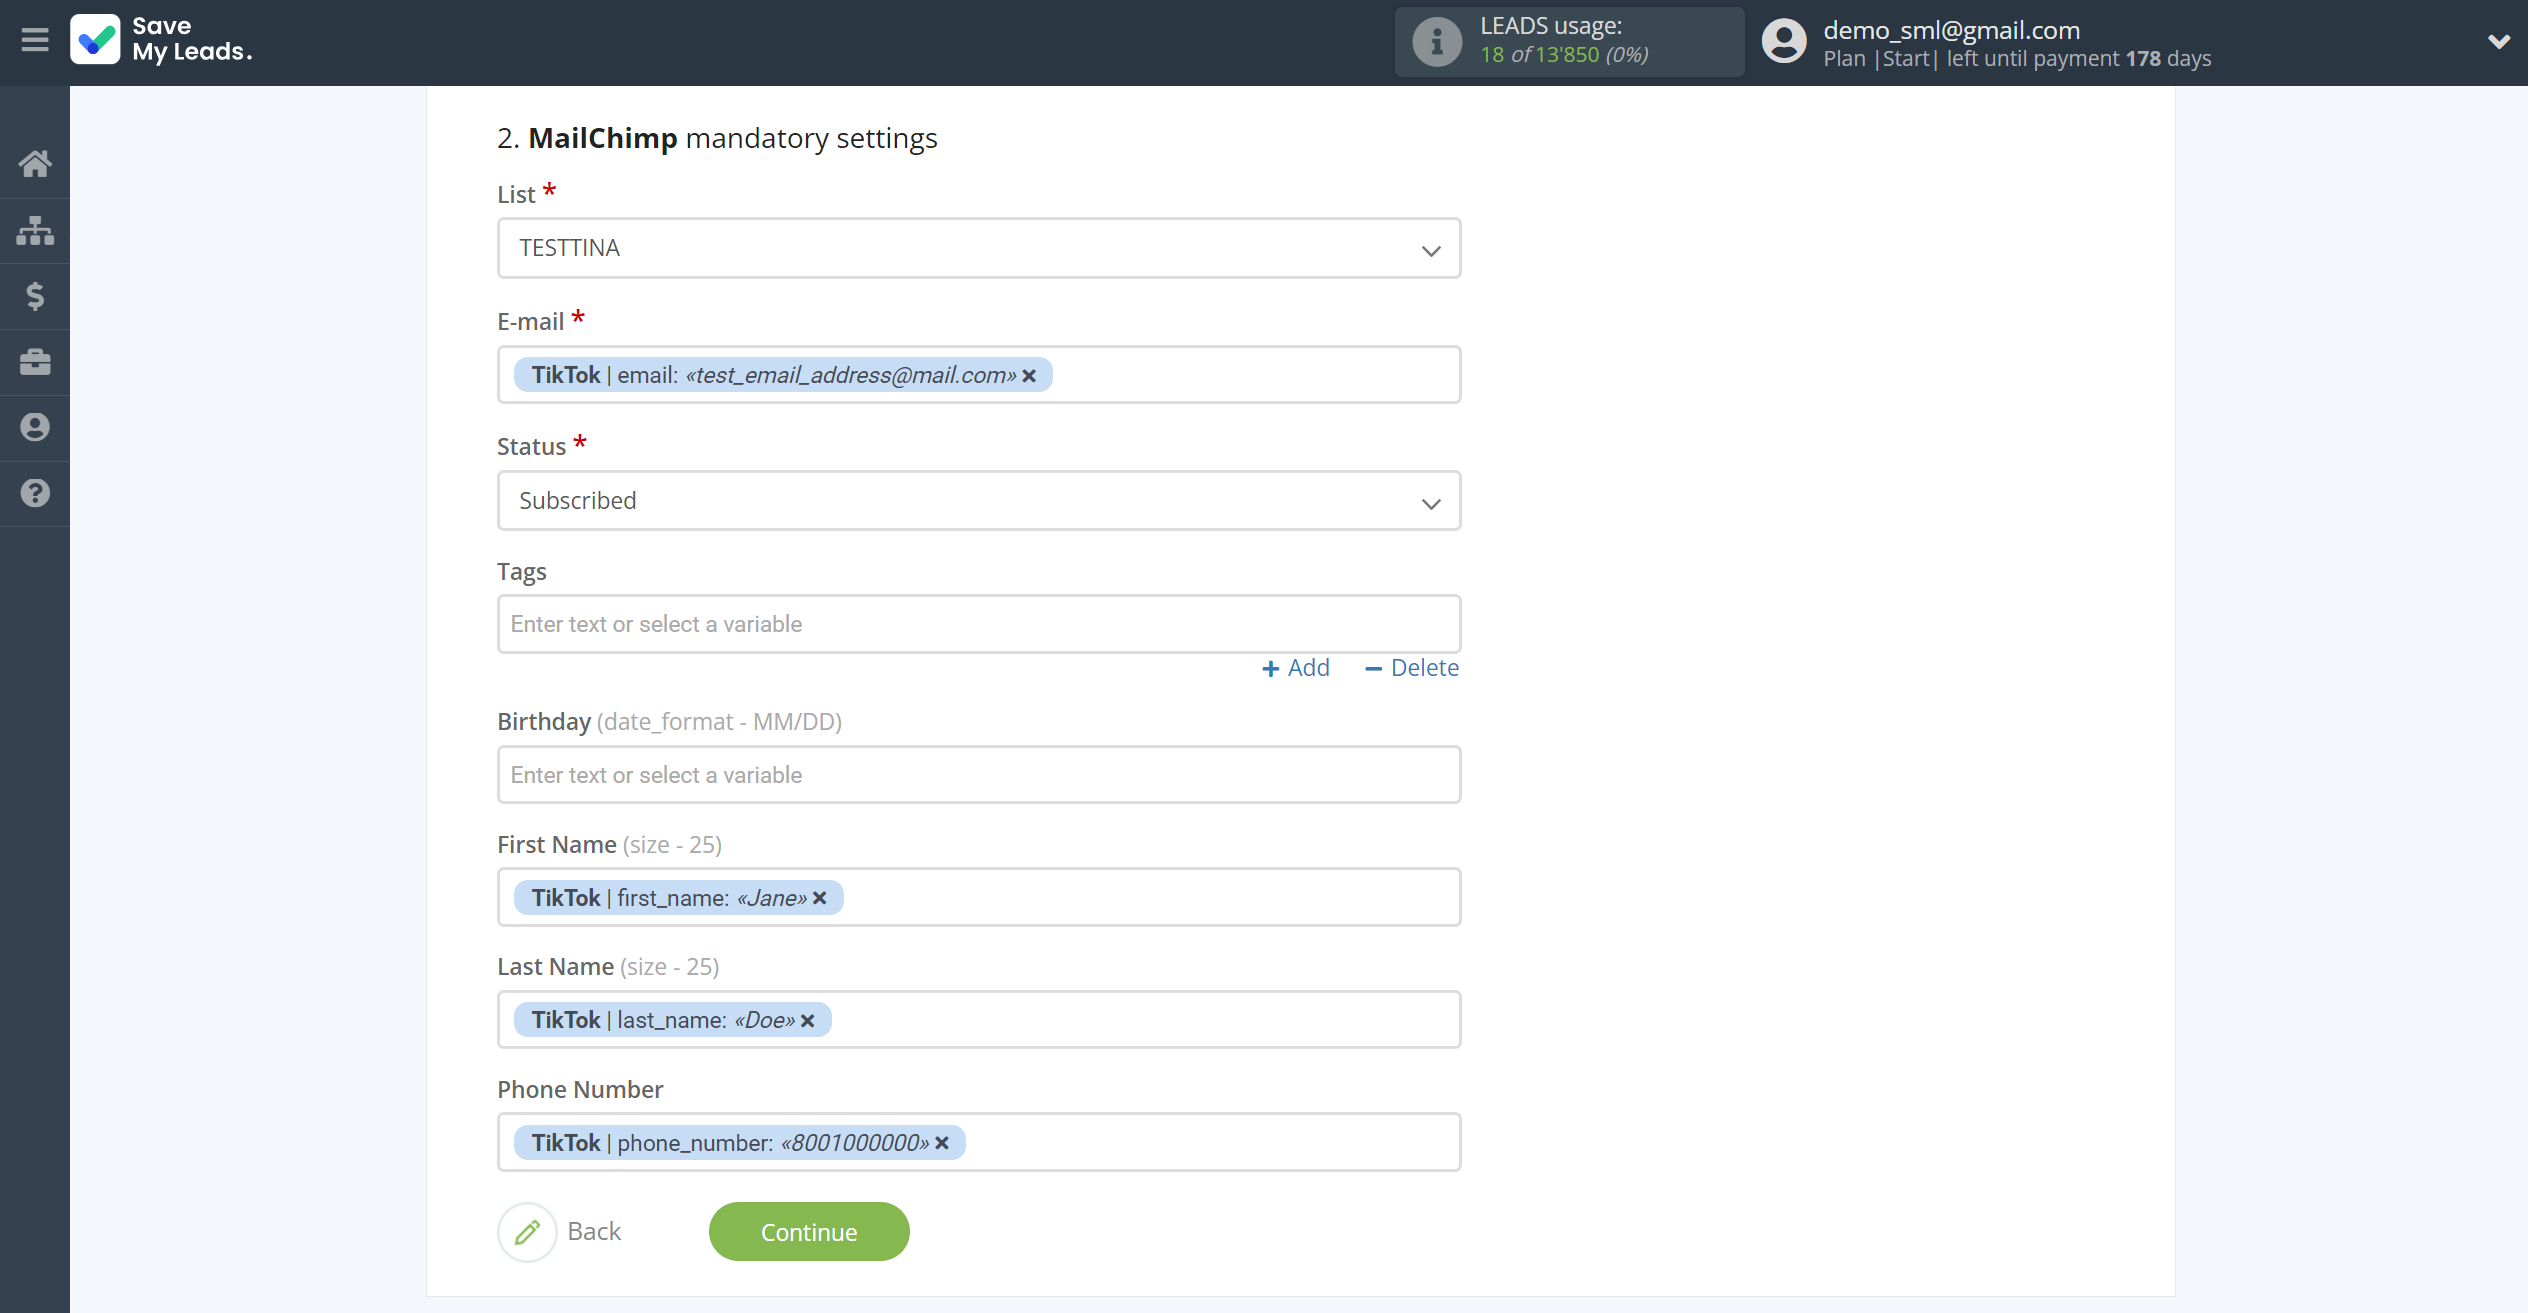Open the user profile sidebar icon
The image size is (2528, 1313).
(x=35, y=428)
